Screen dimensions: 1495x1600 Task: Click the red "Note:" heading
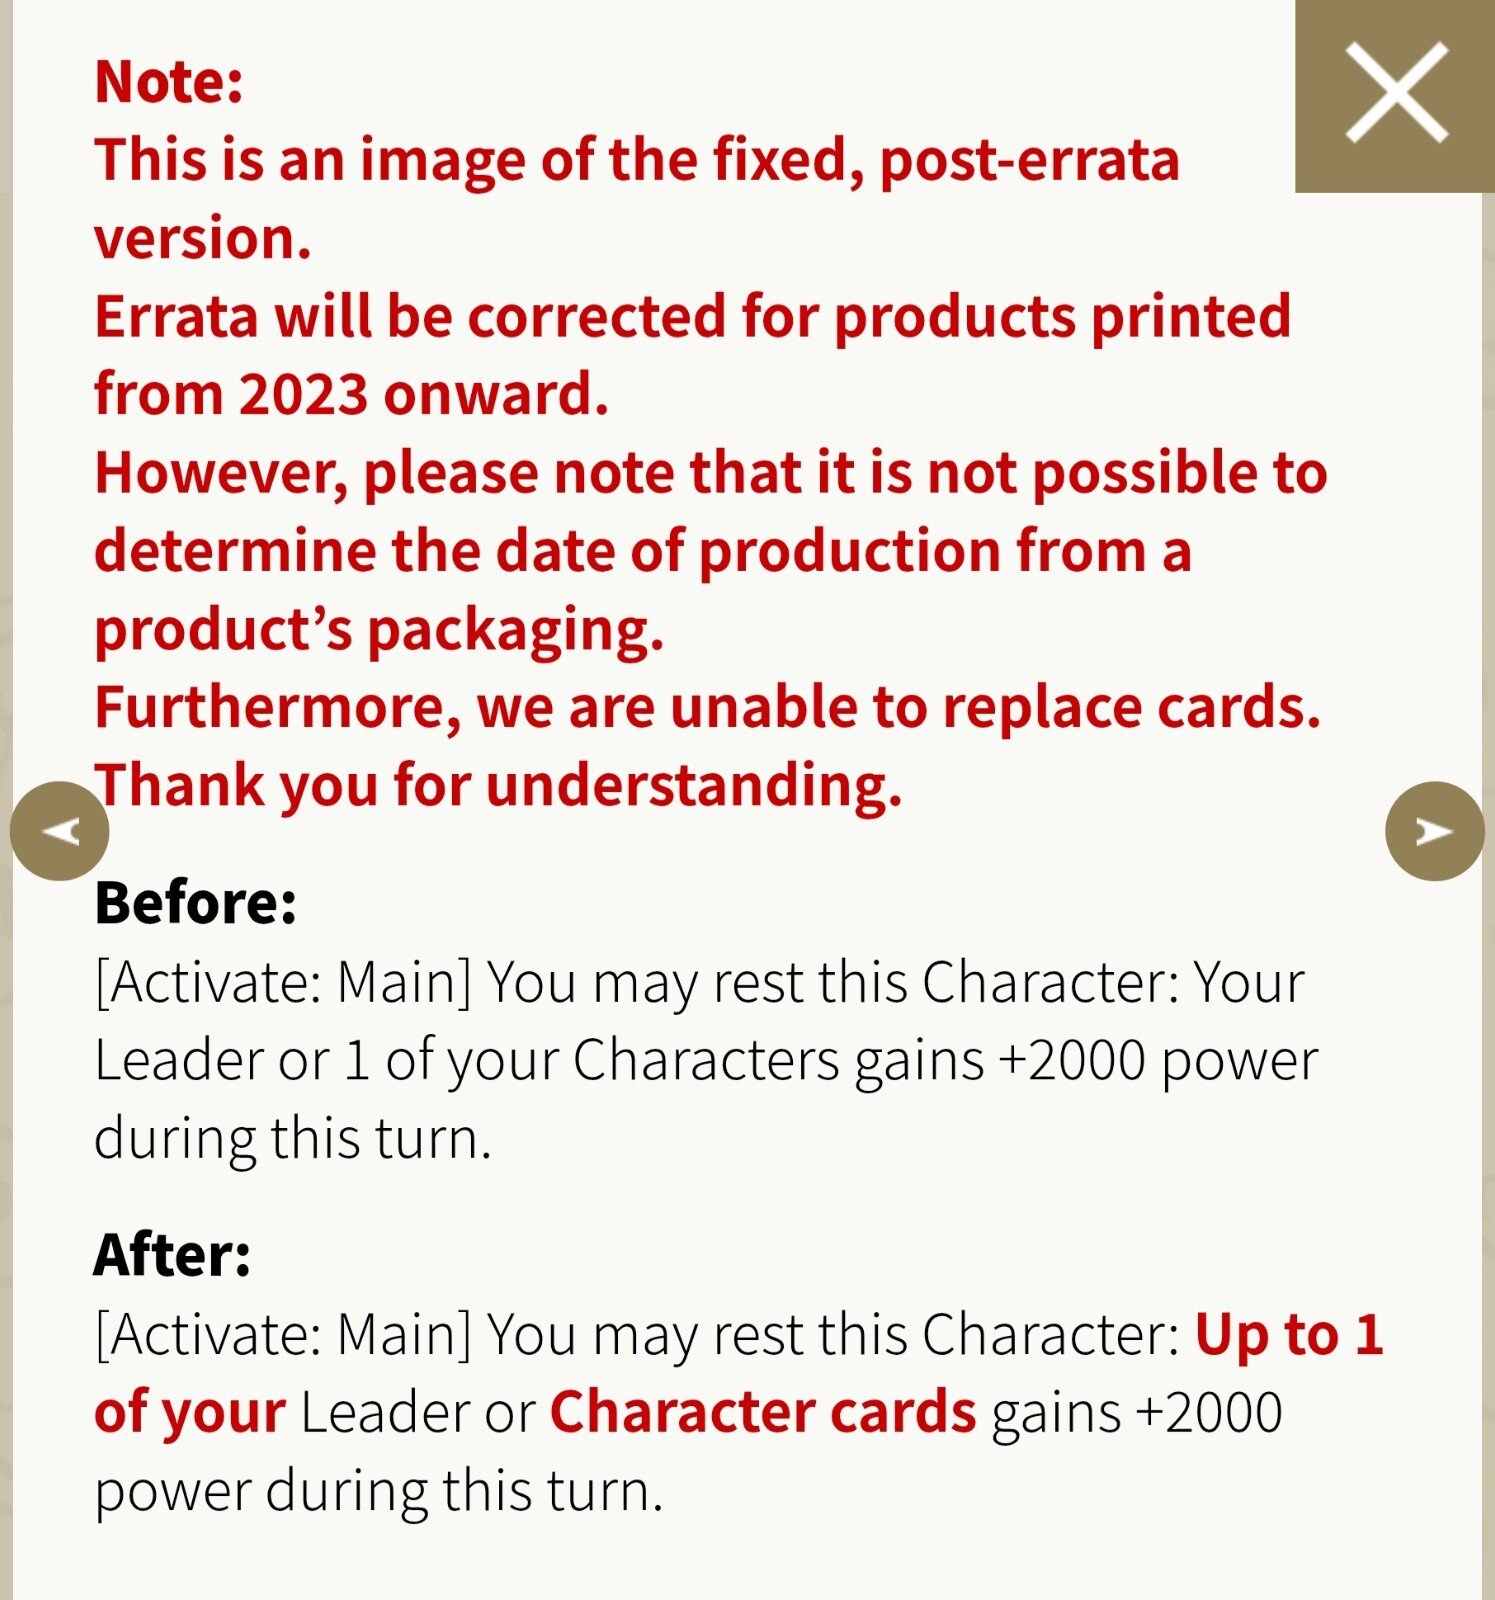point(169,82)
